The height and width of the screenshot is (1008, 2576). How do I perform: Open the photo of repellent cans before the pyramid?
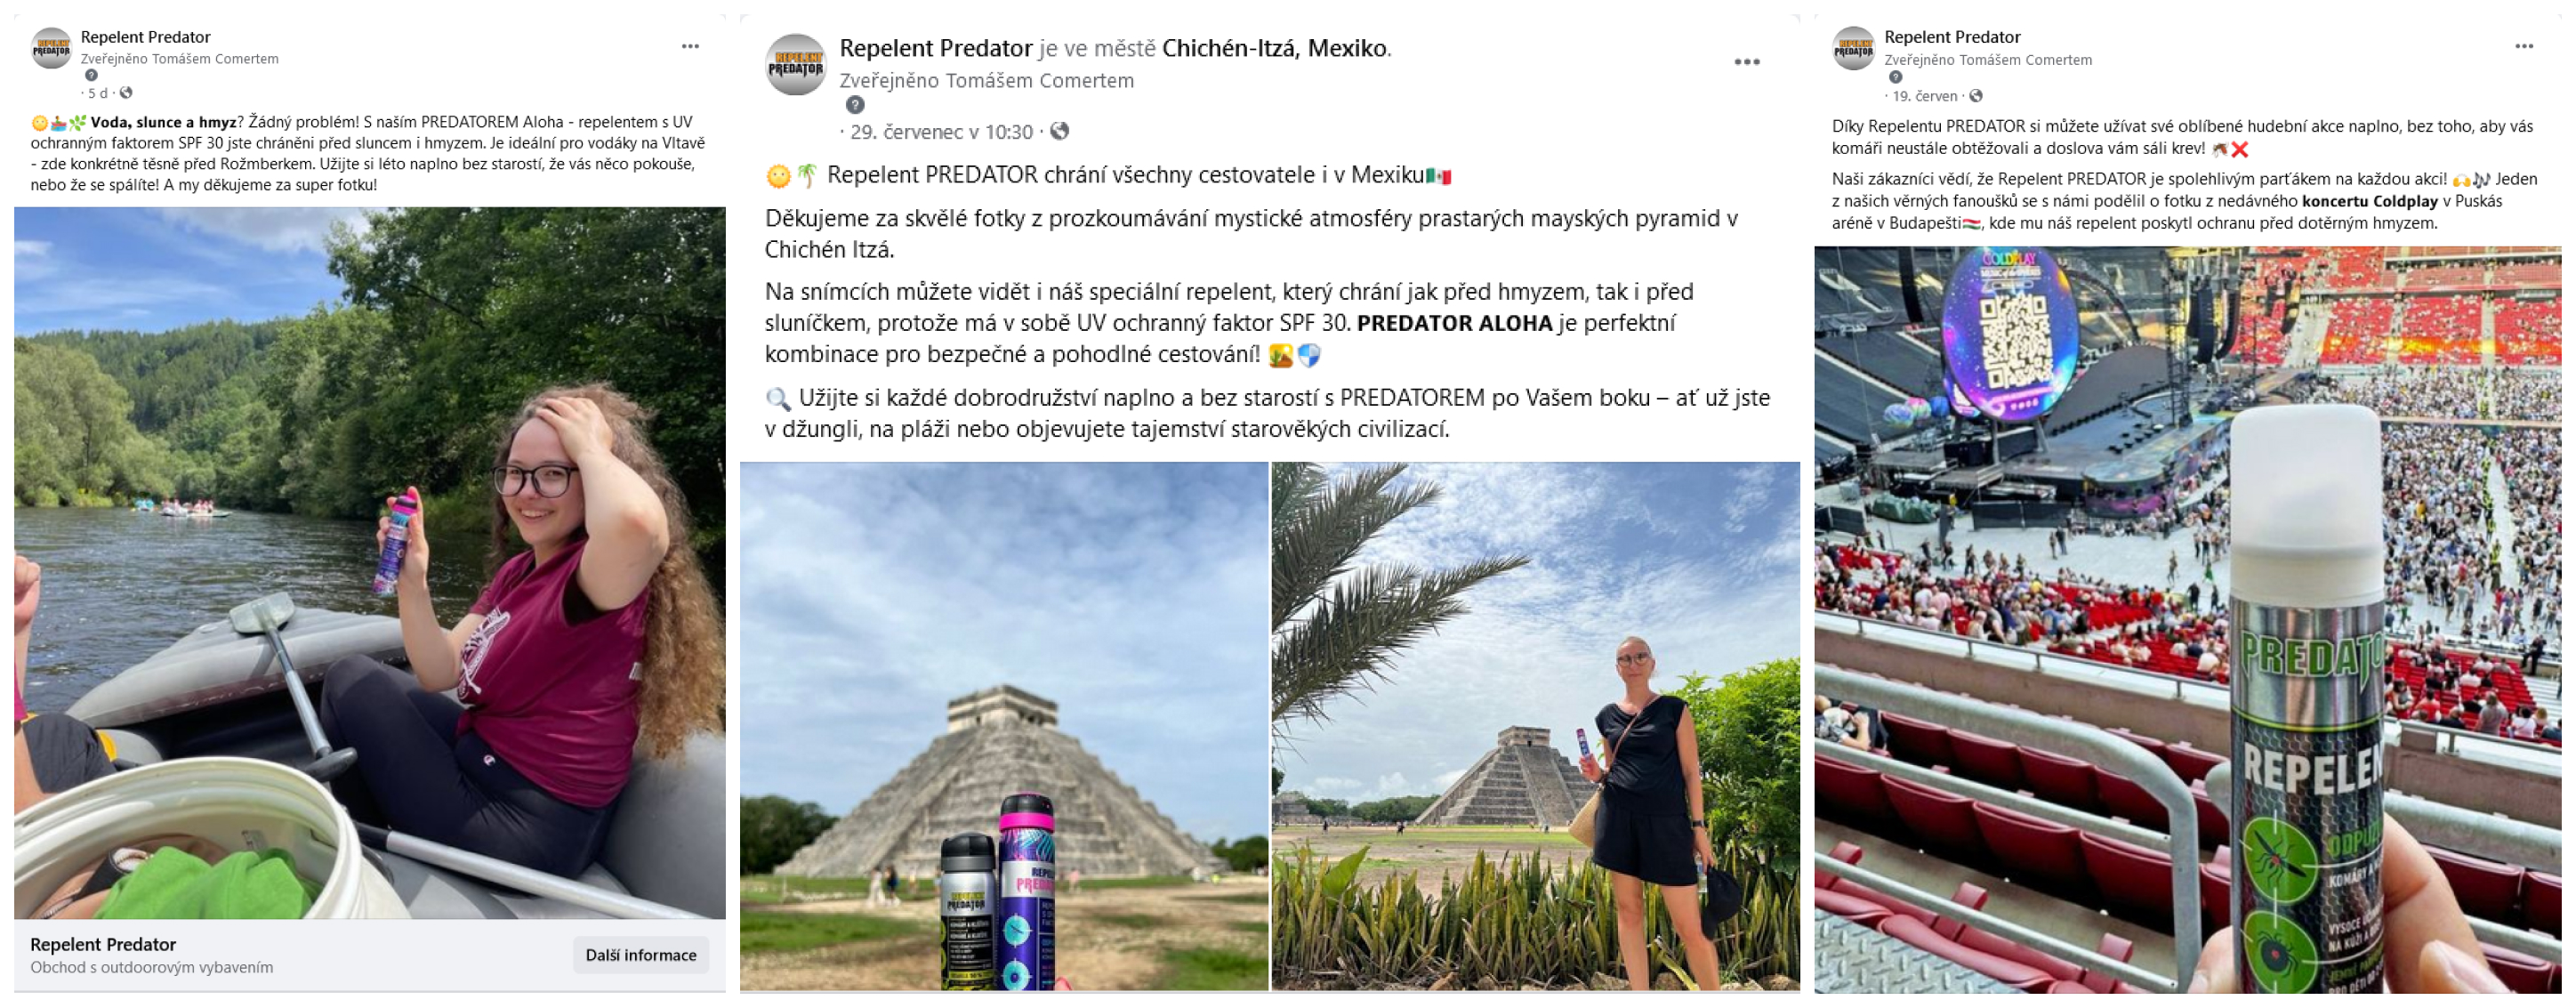pyautogui.click(x=1004, y=726)
